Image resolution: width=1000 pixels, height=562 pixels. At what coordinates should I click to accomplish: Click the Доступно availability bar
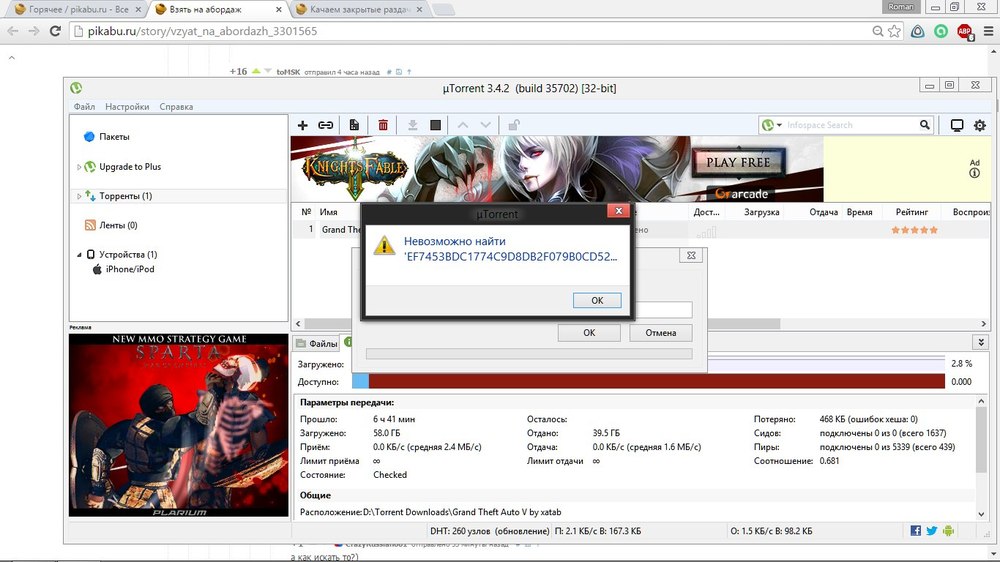pos(648,381)
